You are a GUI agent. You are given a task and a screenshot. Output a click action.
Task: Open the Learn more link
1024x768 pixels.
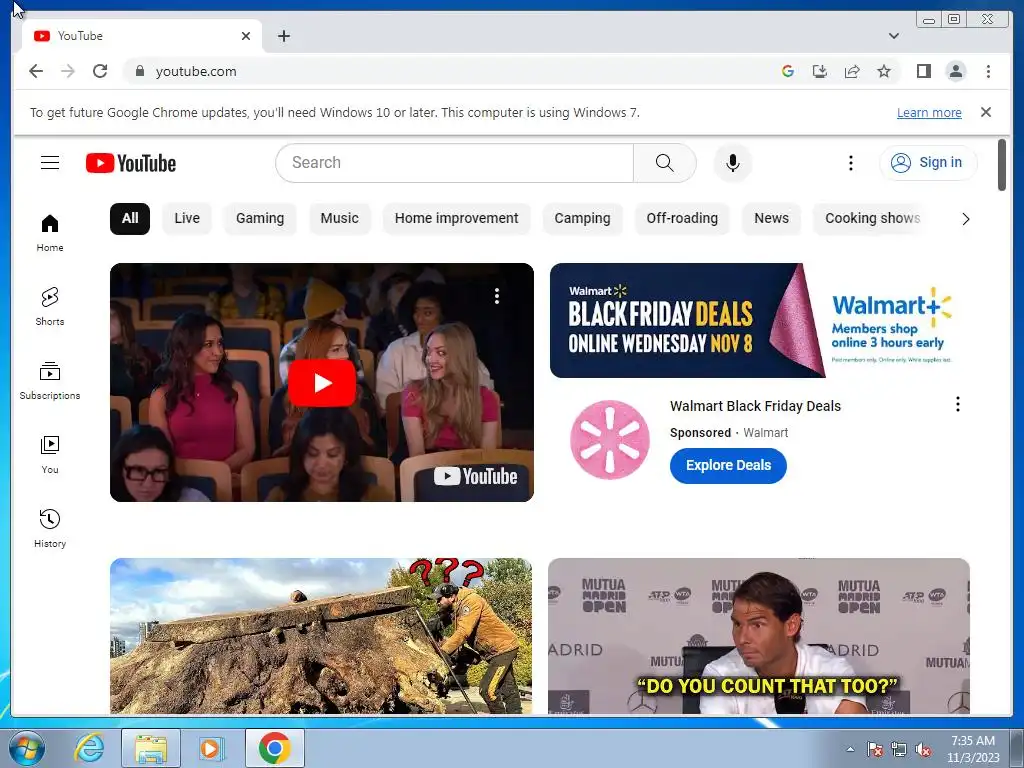click(x=929, y=112)
